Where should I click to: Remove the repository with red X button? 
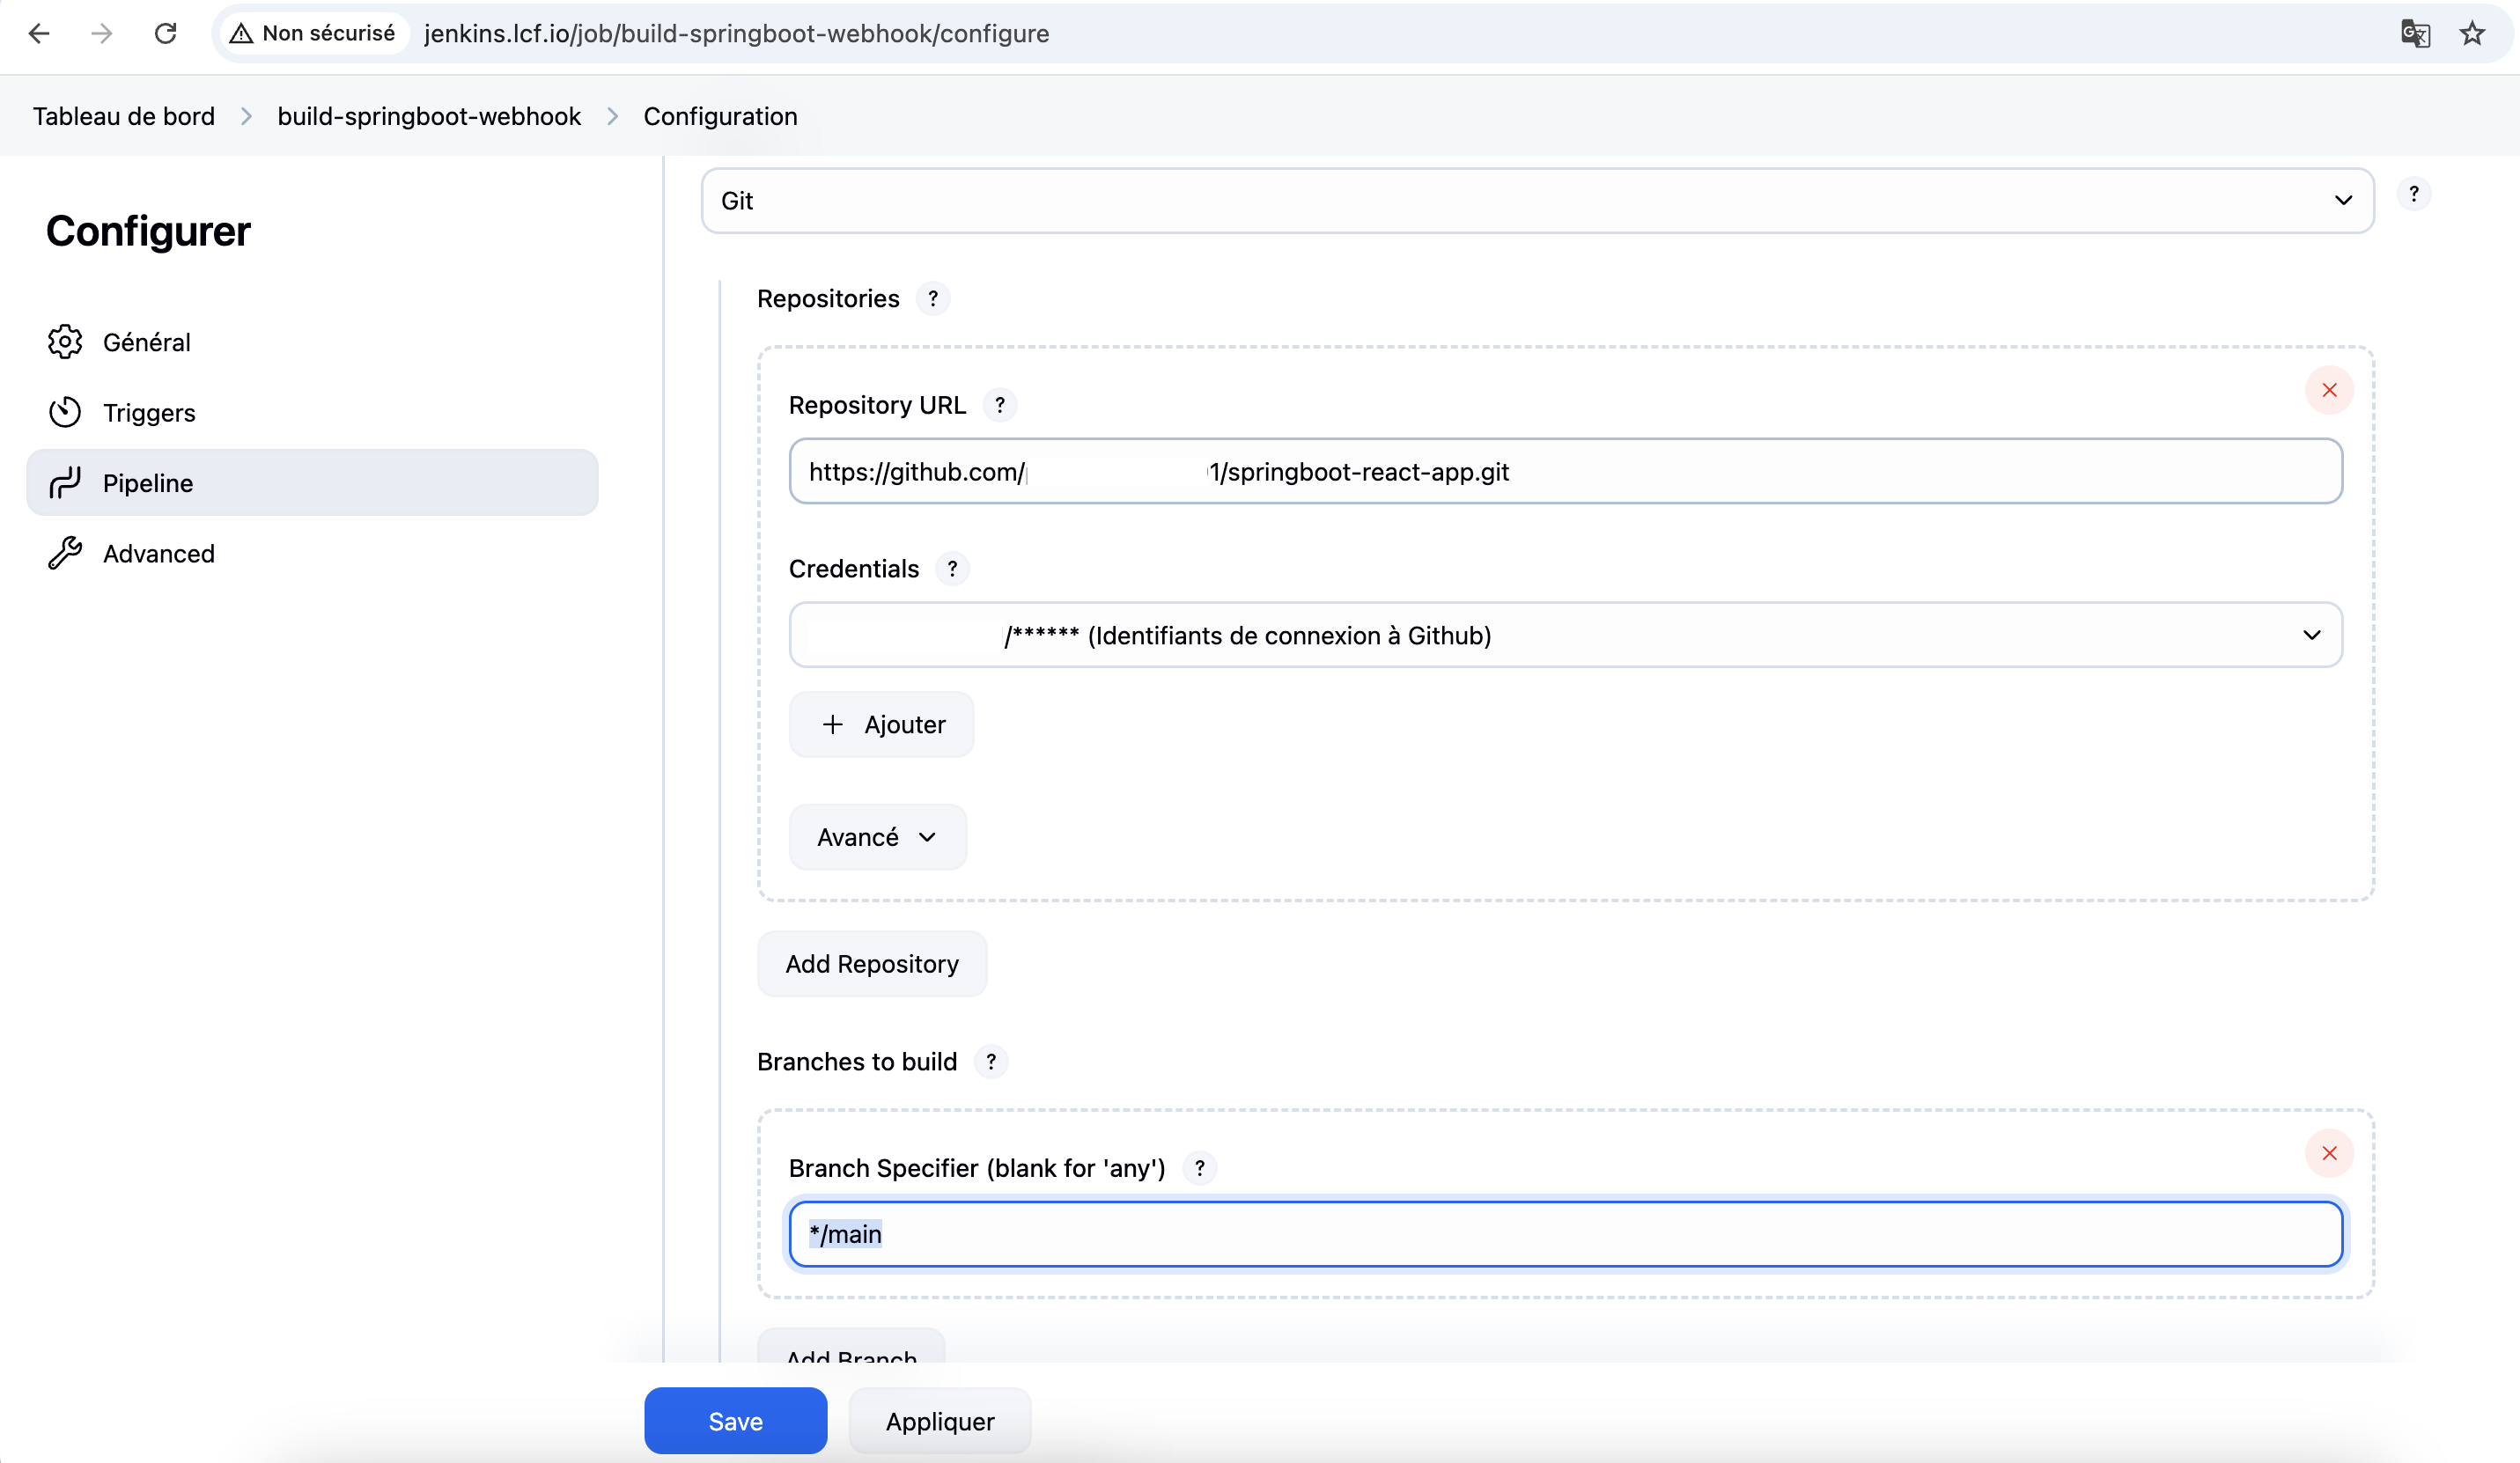coord(2329,390)
